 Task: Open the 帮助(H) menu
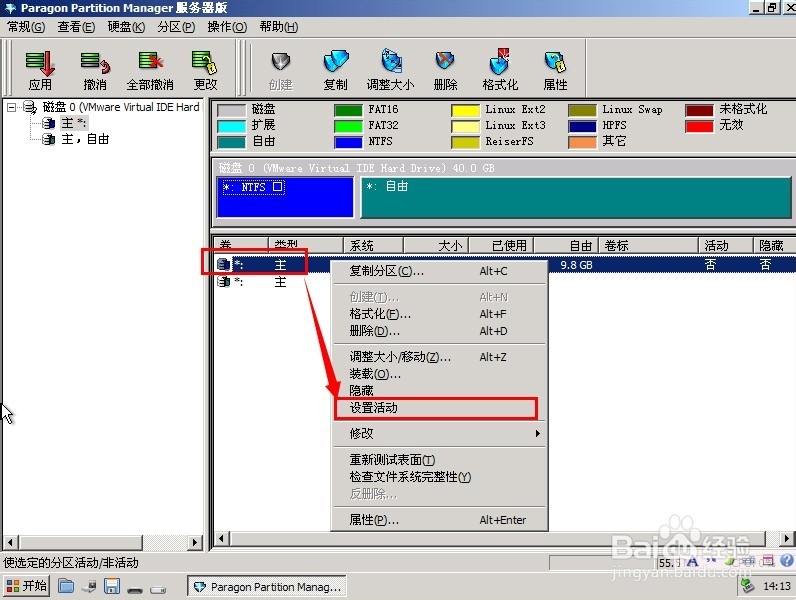[279, 27]
